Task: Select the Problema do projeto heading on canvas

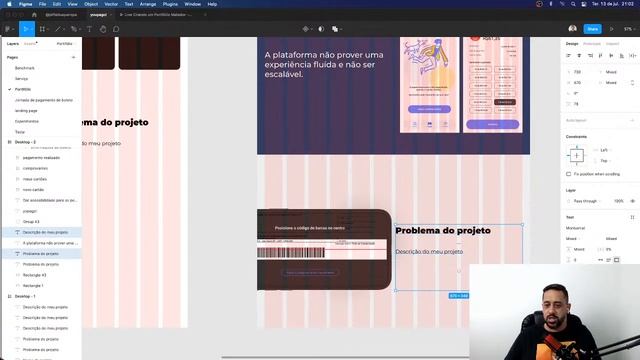Action: tap(443, 231)
